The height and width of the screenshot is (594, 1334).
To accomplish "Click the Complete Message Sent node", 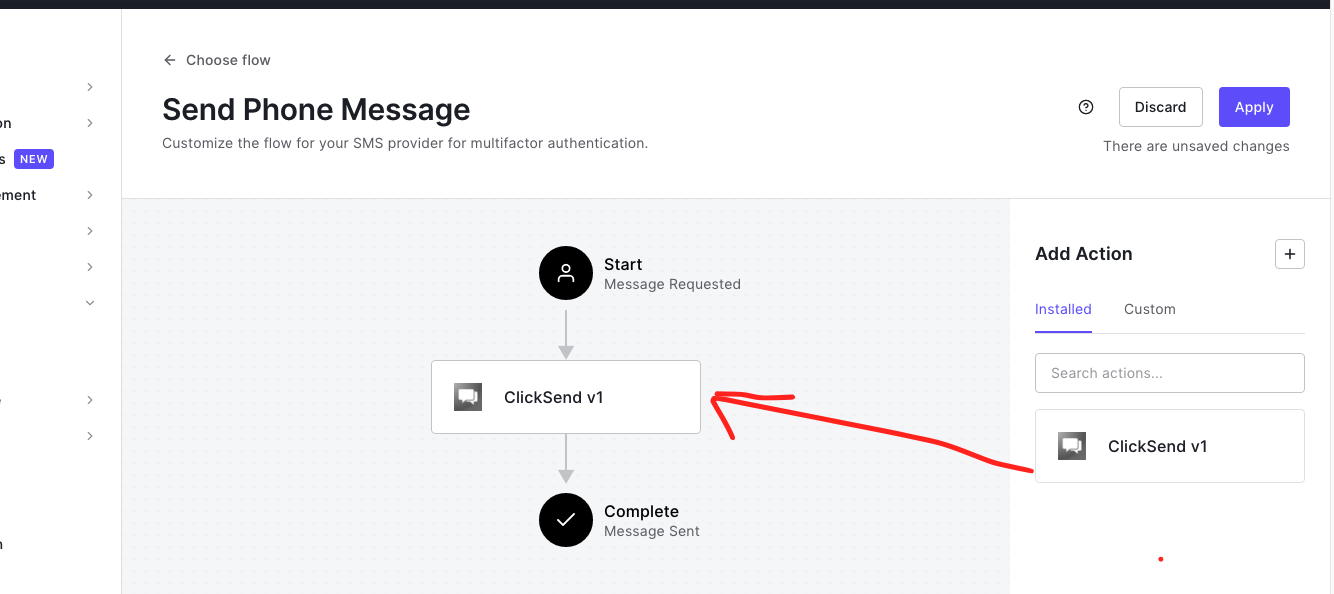I will 641,520.
